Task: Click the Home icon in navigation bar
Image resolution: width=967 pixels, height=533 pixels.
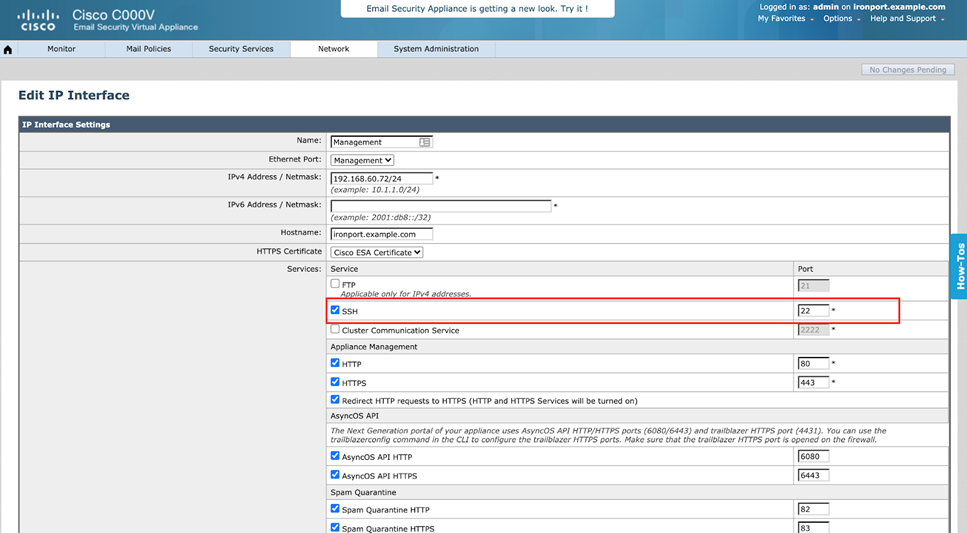Action: [8, 49]
